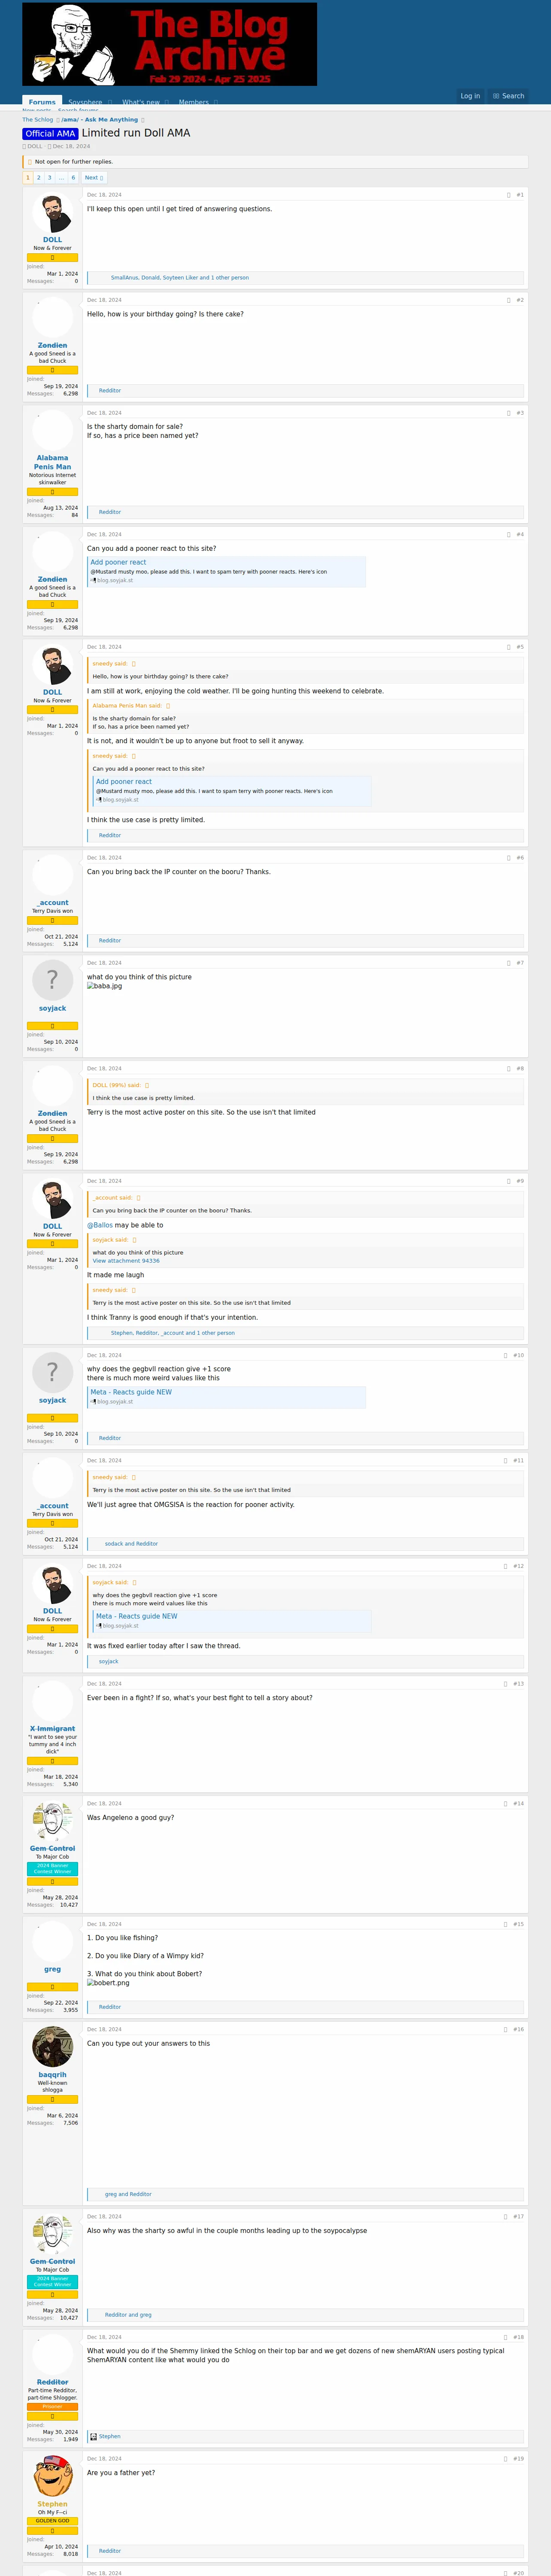Screen dimensions: 551x2576
Task: Click the Next page button
Action: click(x=94, y=178)
